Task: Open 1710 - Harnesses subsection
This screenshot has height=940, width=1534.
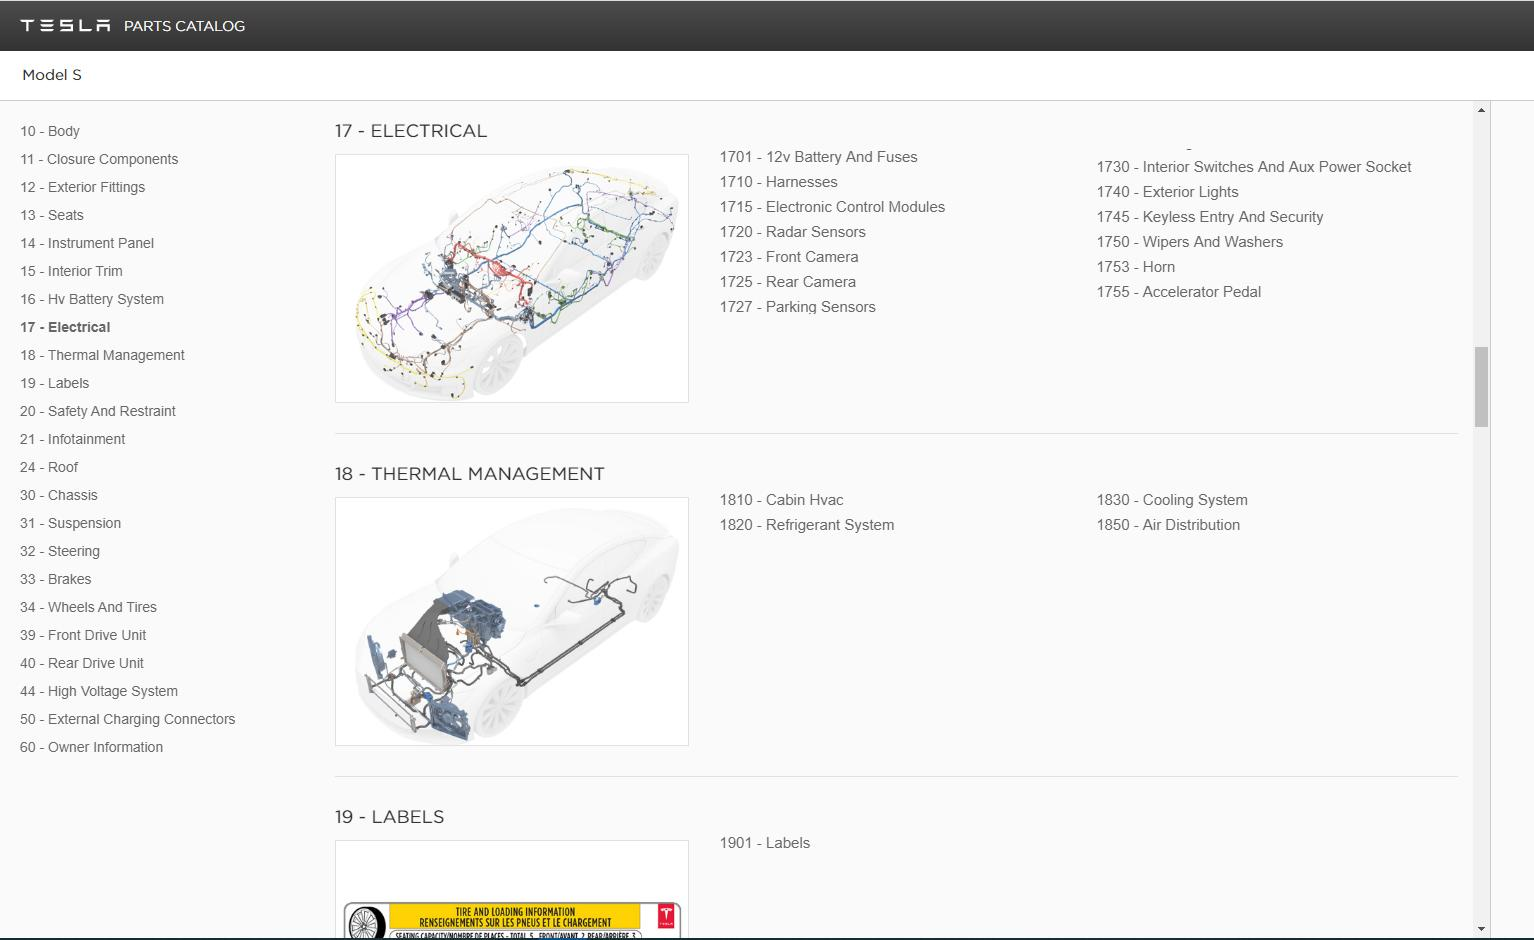Action: (779, 182)
